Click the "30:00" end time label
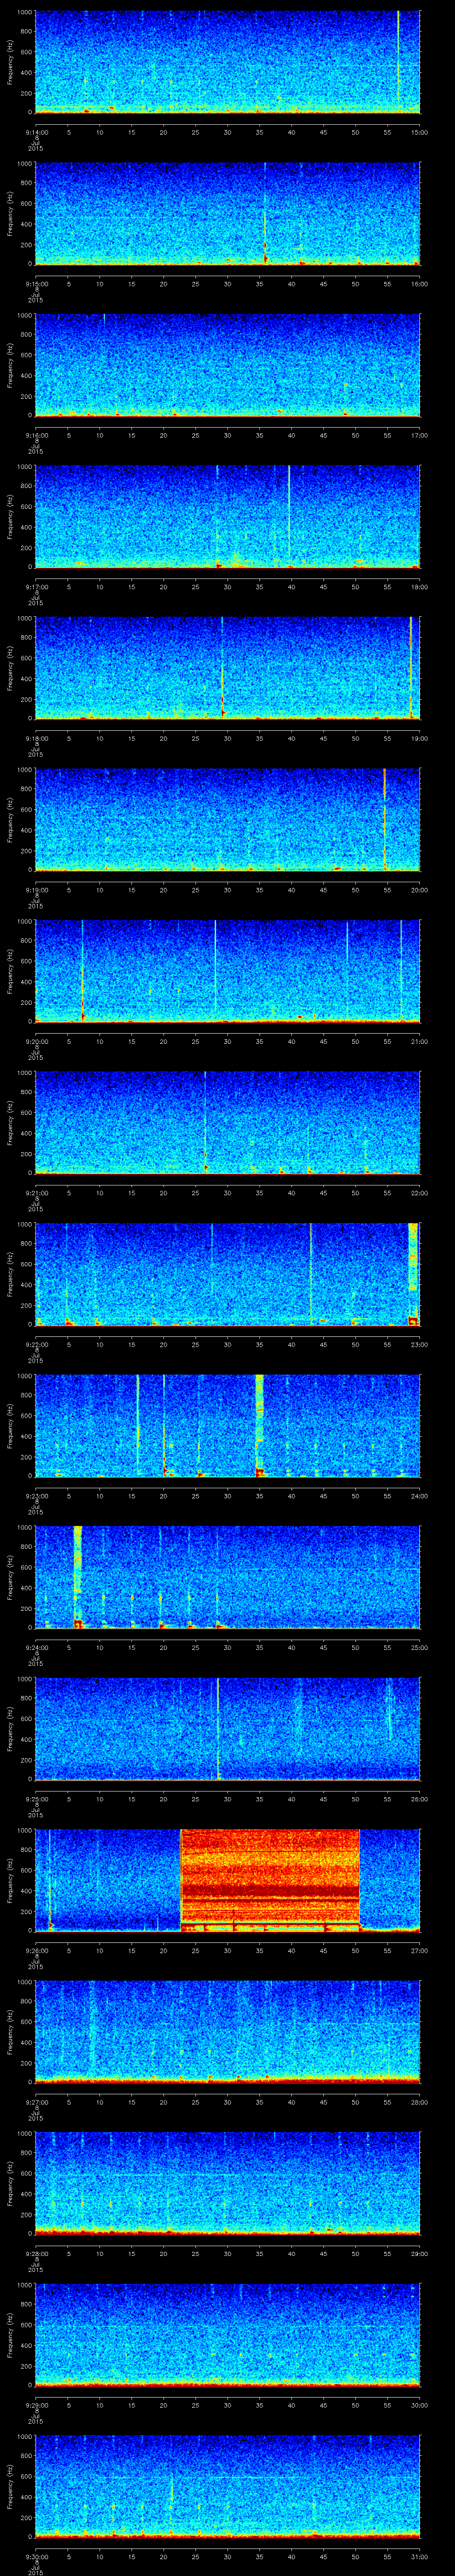This screenshot has height=2576, width=455. pyautogui.click(x=420, y=2405)
